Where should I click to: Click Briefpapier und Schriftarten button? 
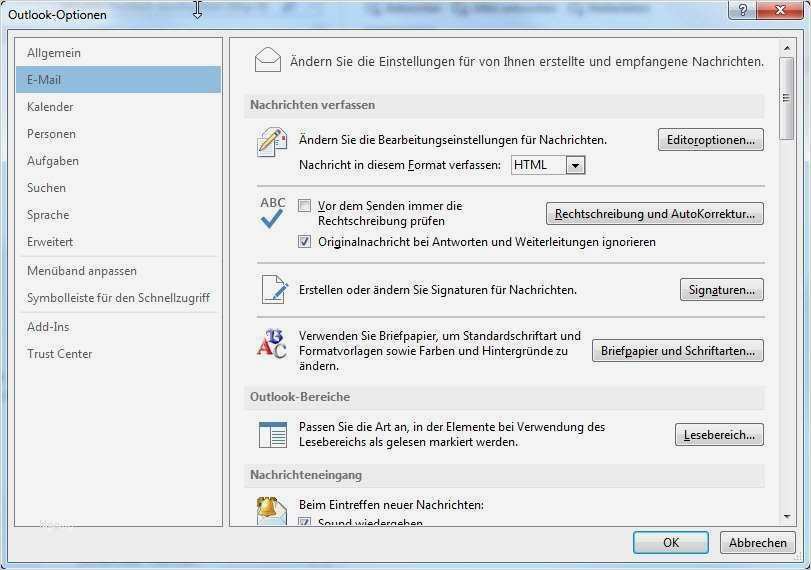678,351
